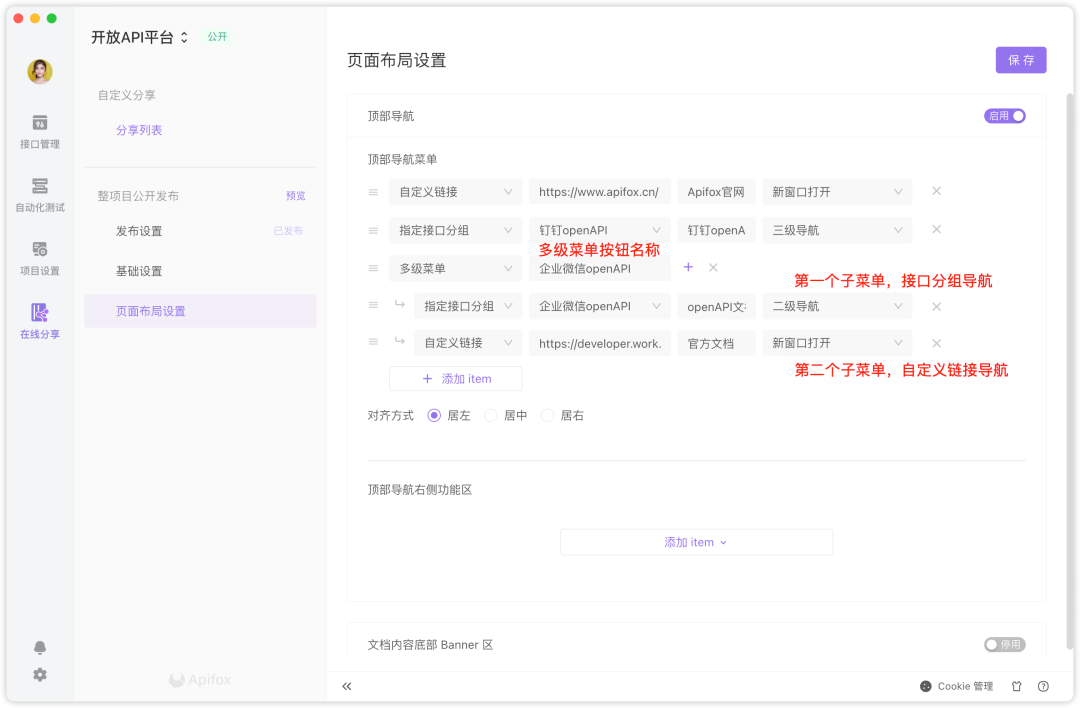Collapse sidebar with double-arrow icon

(346, 686)
